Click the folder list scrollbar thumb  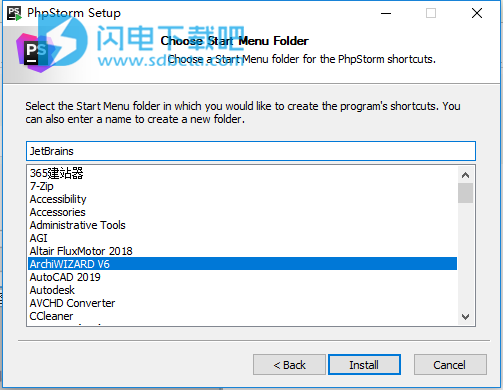[x=465, y=193]
